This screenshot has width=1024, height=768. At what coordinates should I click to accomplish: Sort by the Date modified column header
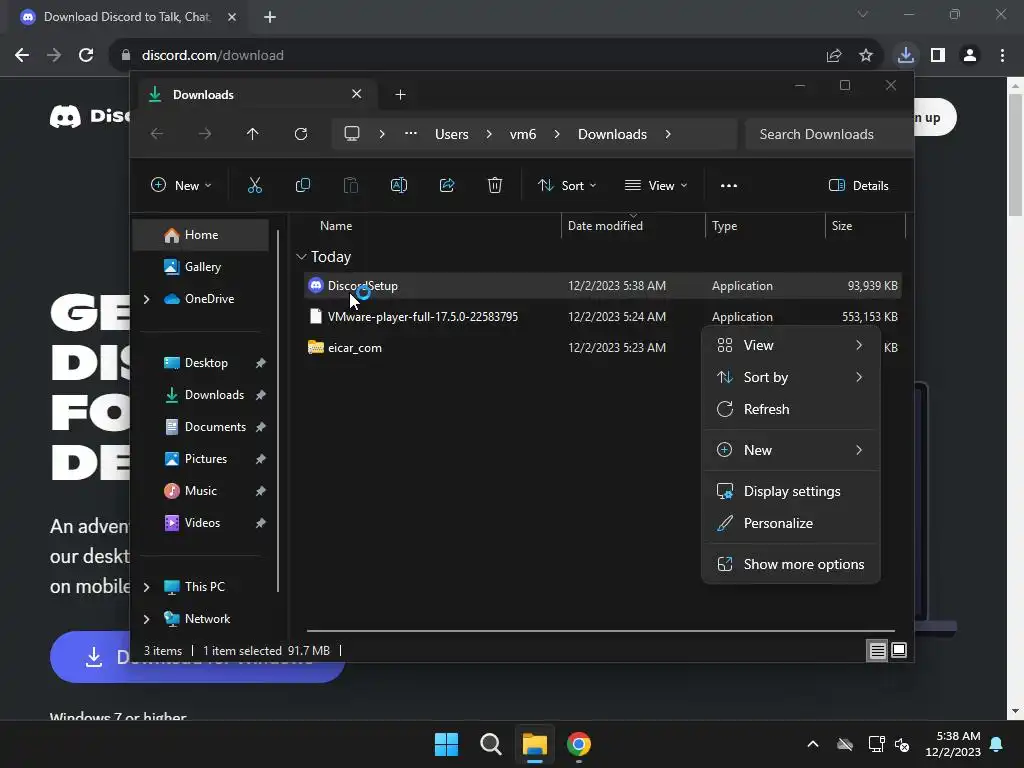pos(633,226)
